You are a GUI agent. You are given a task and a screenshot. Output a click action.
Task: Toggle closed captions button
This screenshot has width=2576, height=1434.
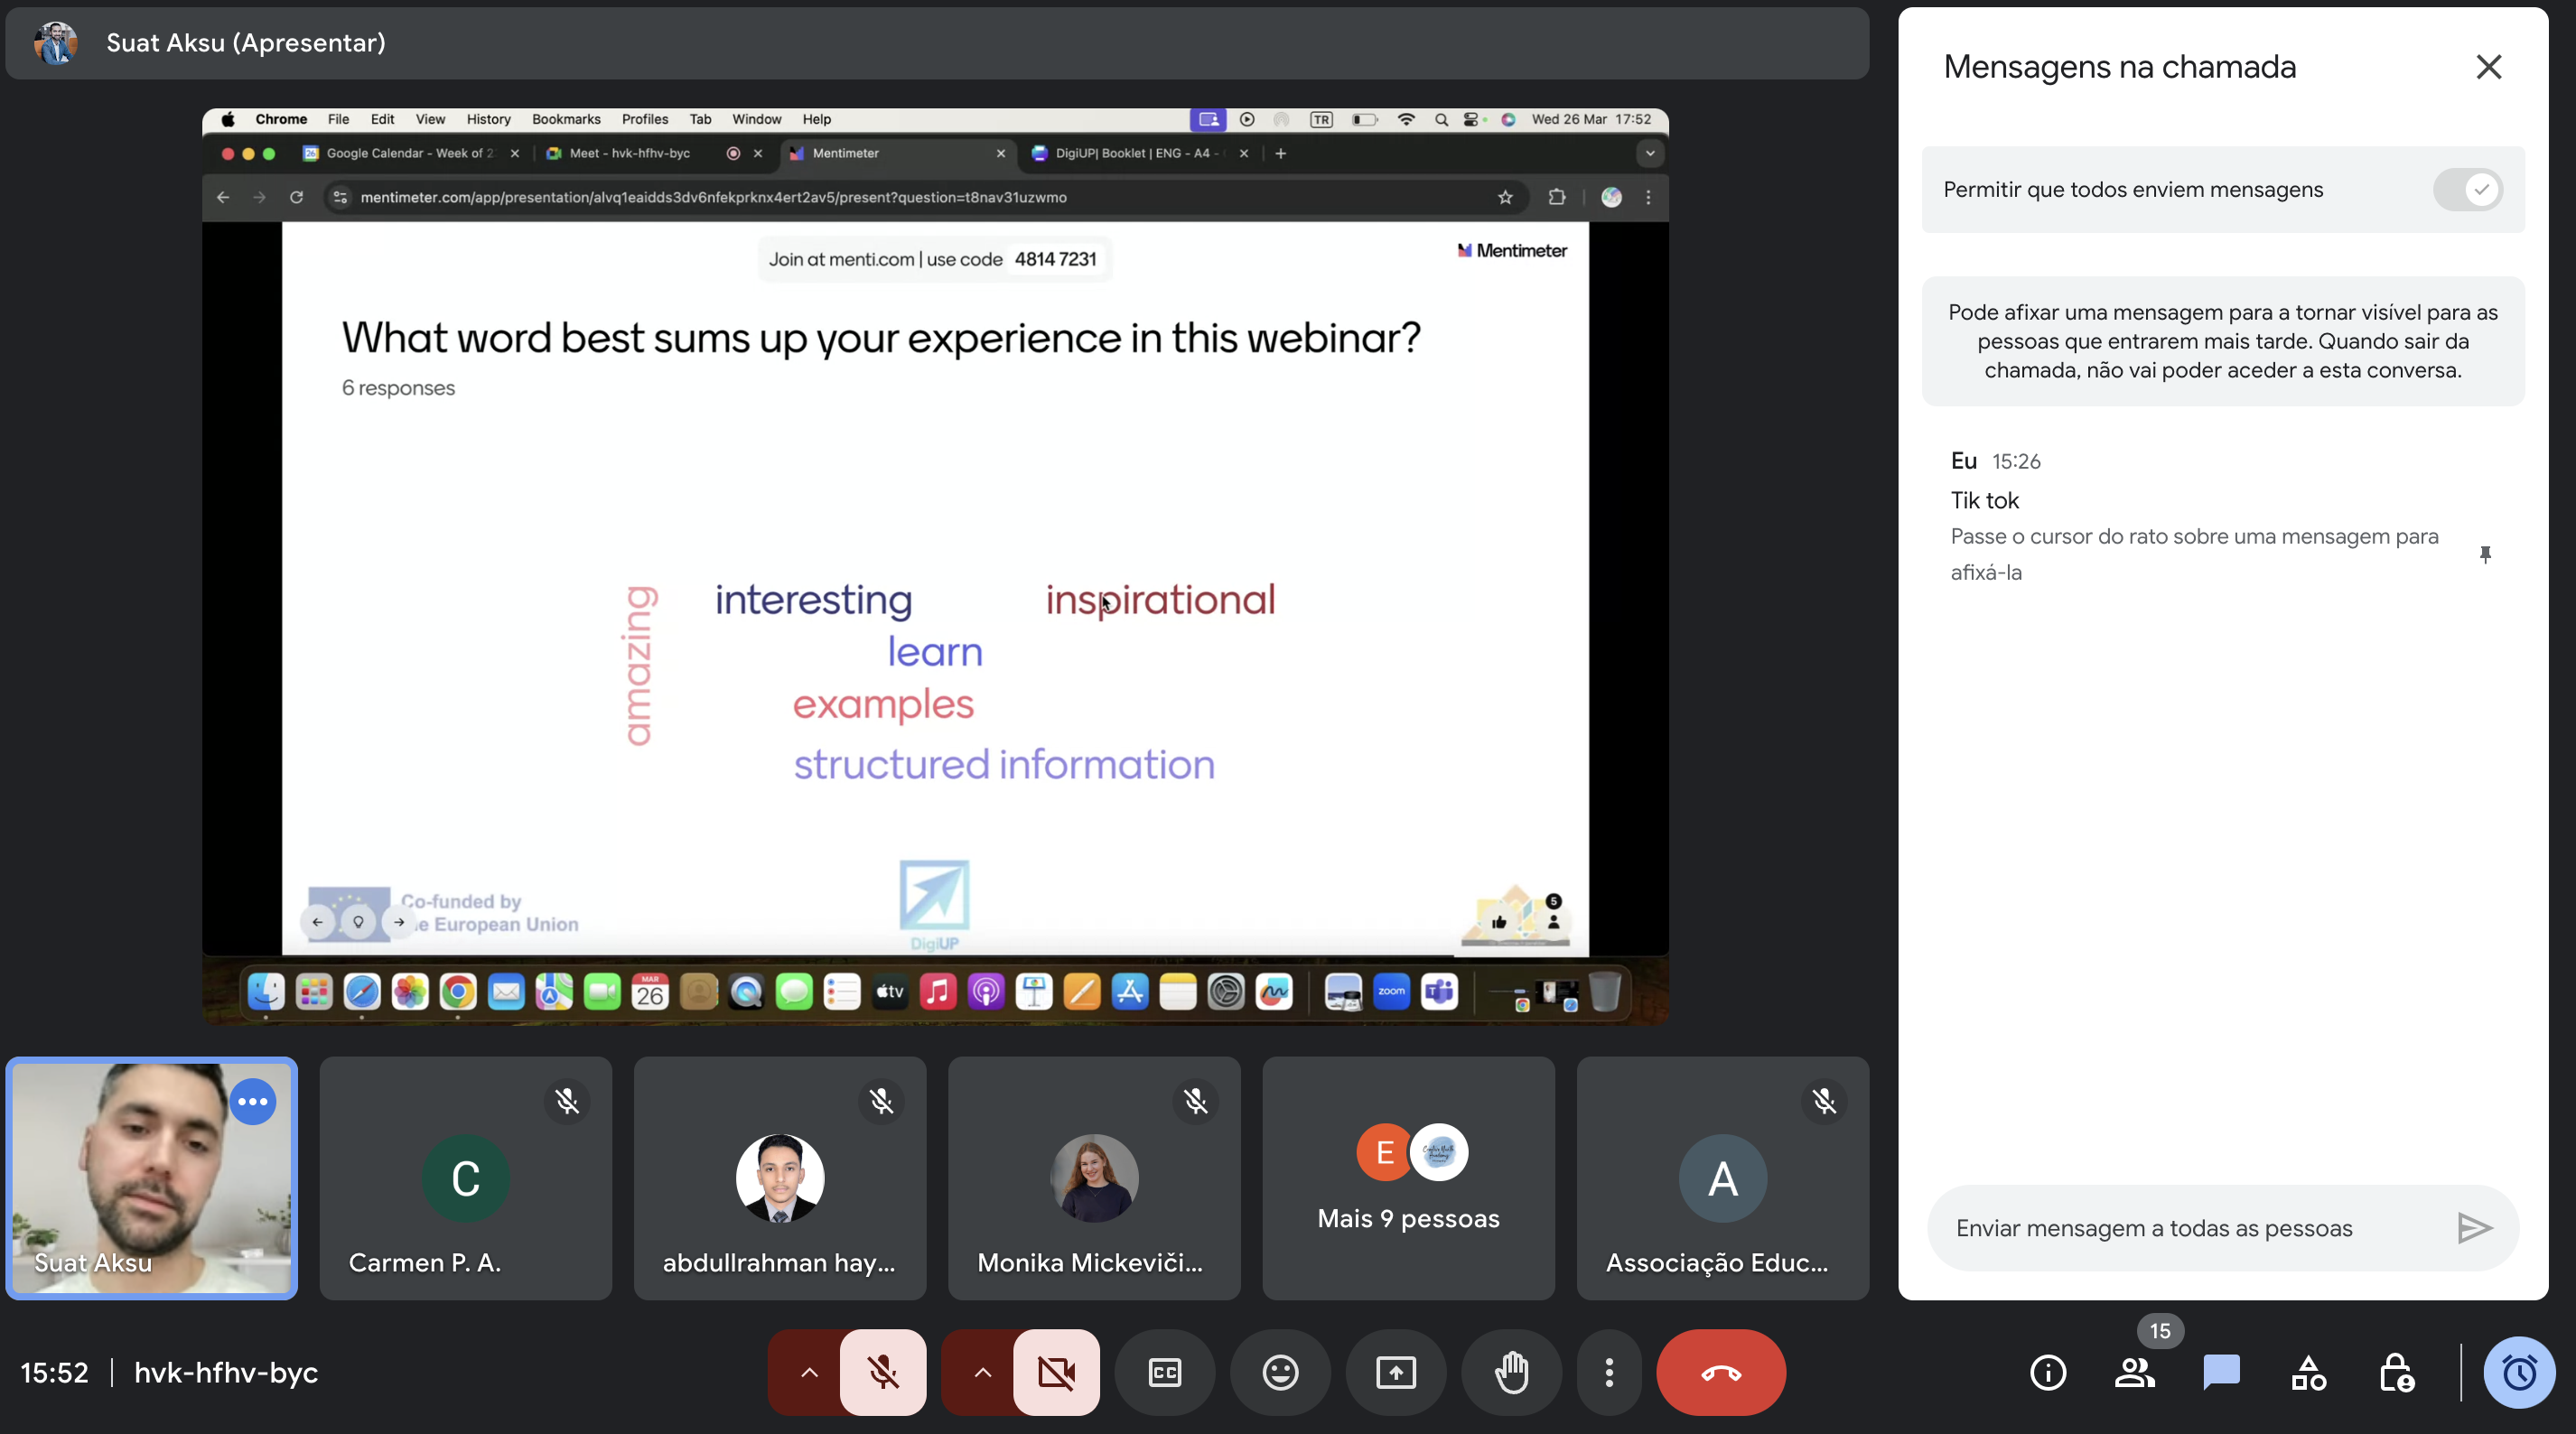(x=1164, y=1372)
